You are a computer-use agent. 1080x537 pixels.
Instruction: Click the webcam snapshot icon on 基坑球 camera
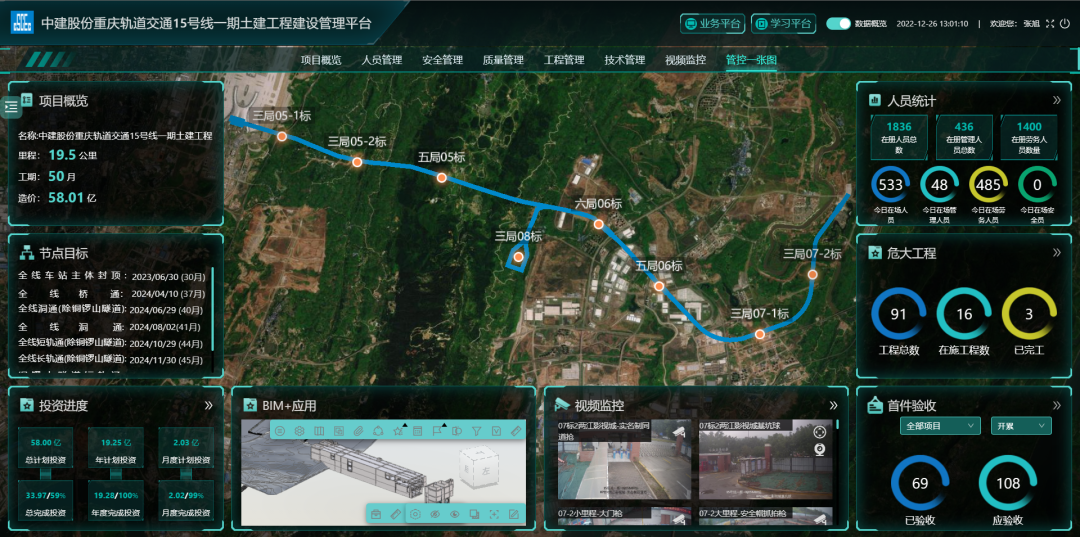[x=820, y=450]
